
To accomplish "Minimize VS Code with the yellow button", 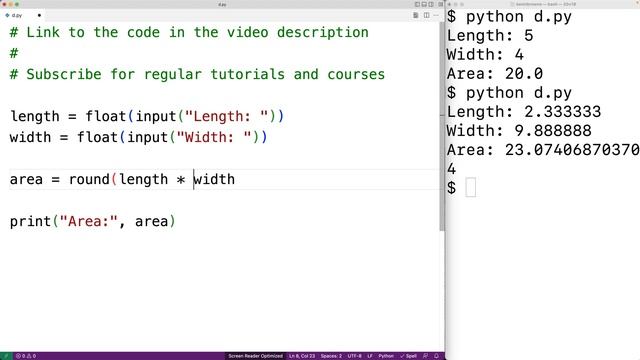I will point(11,4).
